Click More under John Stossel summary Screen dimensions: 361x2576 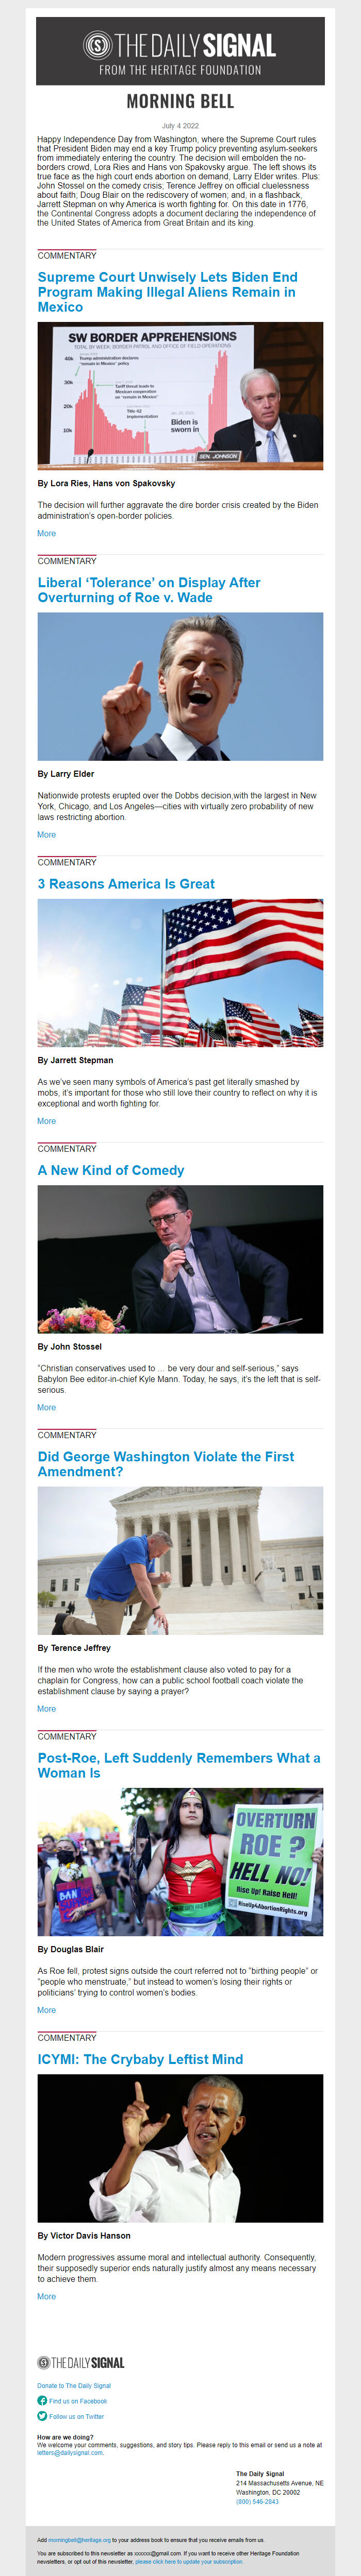[x=46, y=1407]
